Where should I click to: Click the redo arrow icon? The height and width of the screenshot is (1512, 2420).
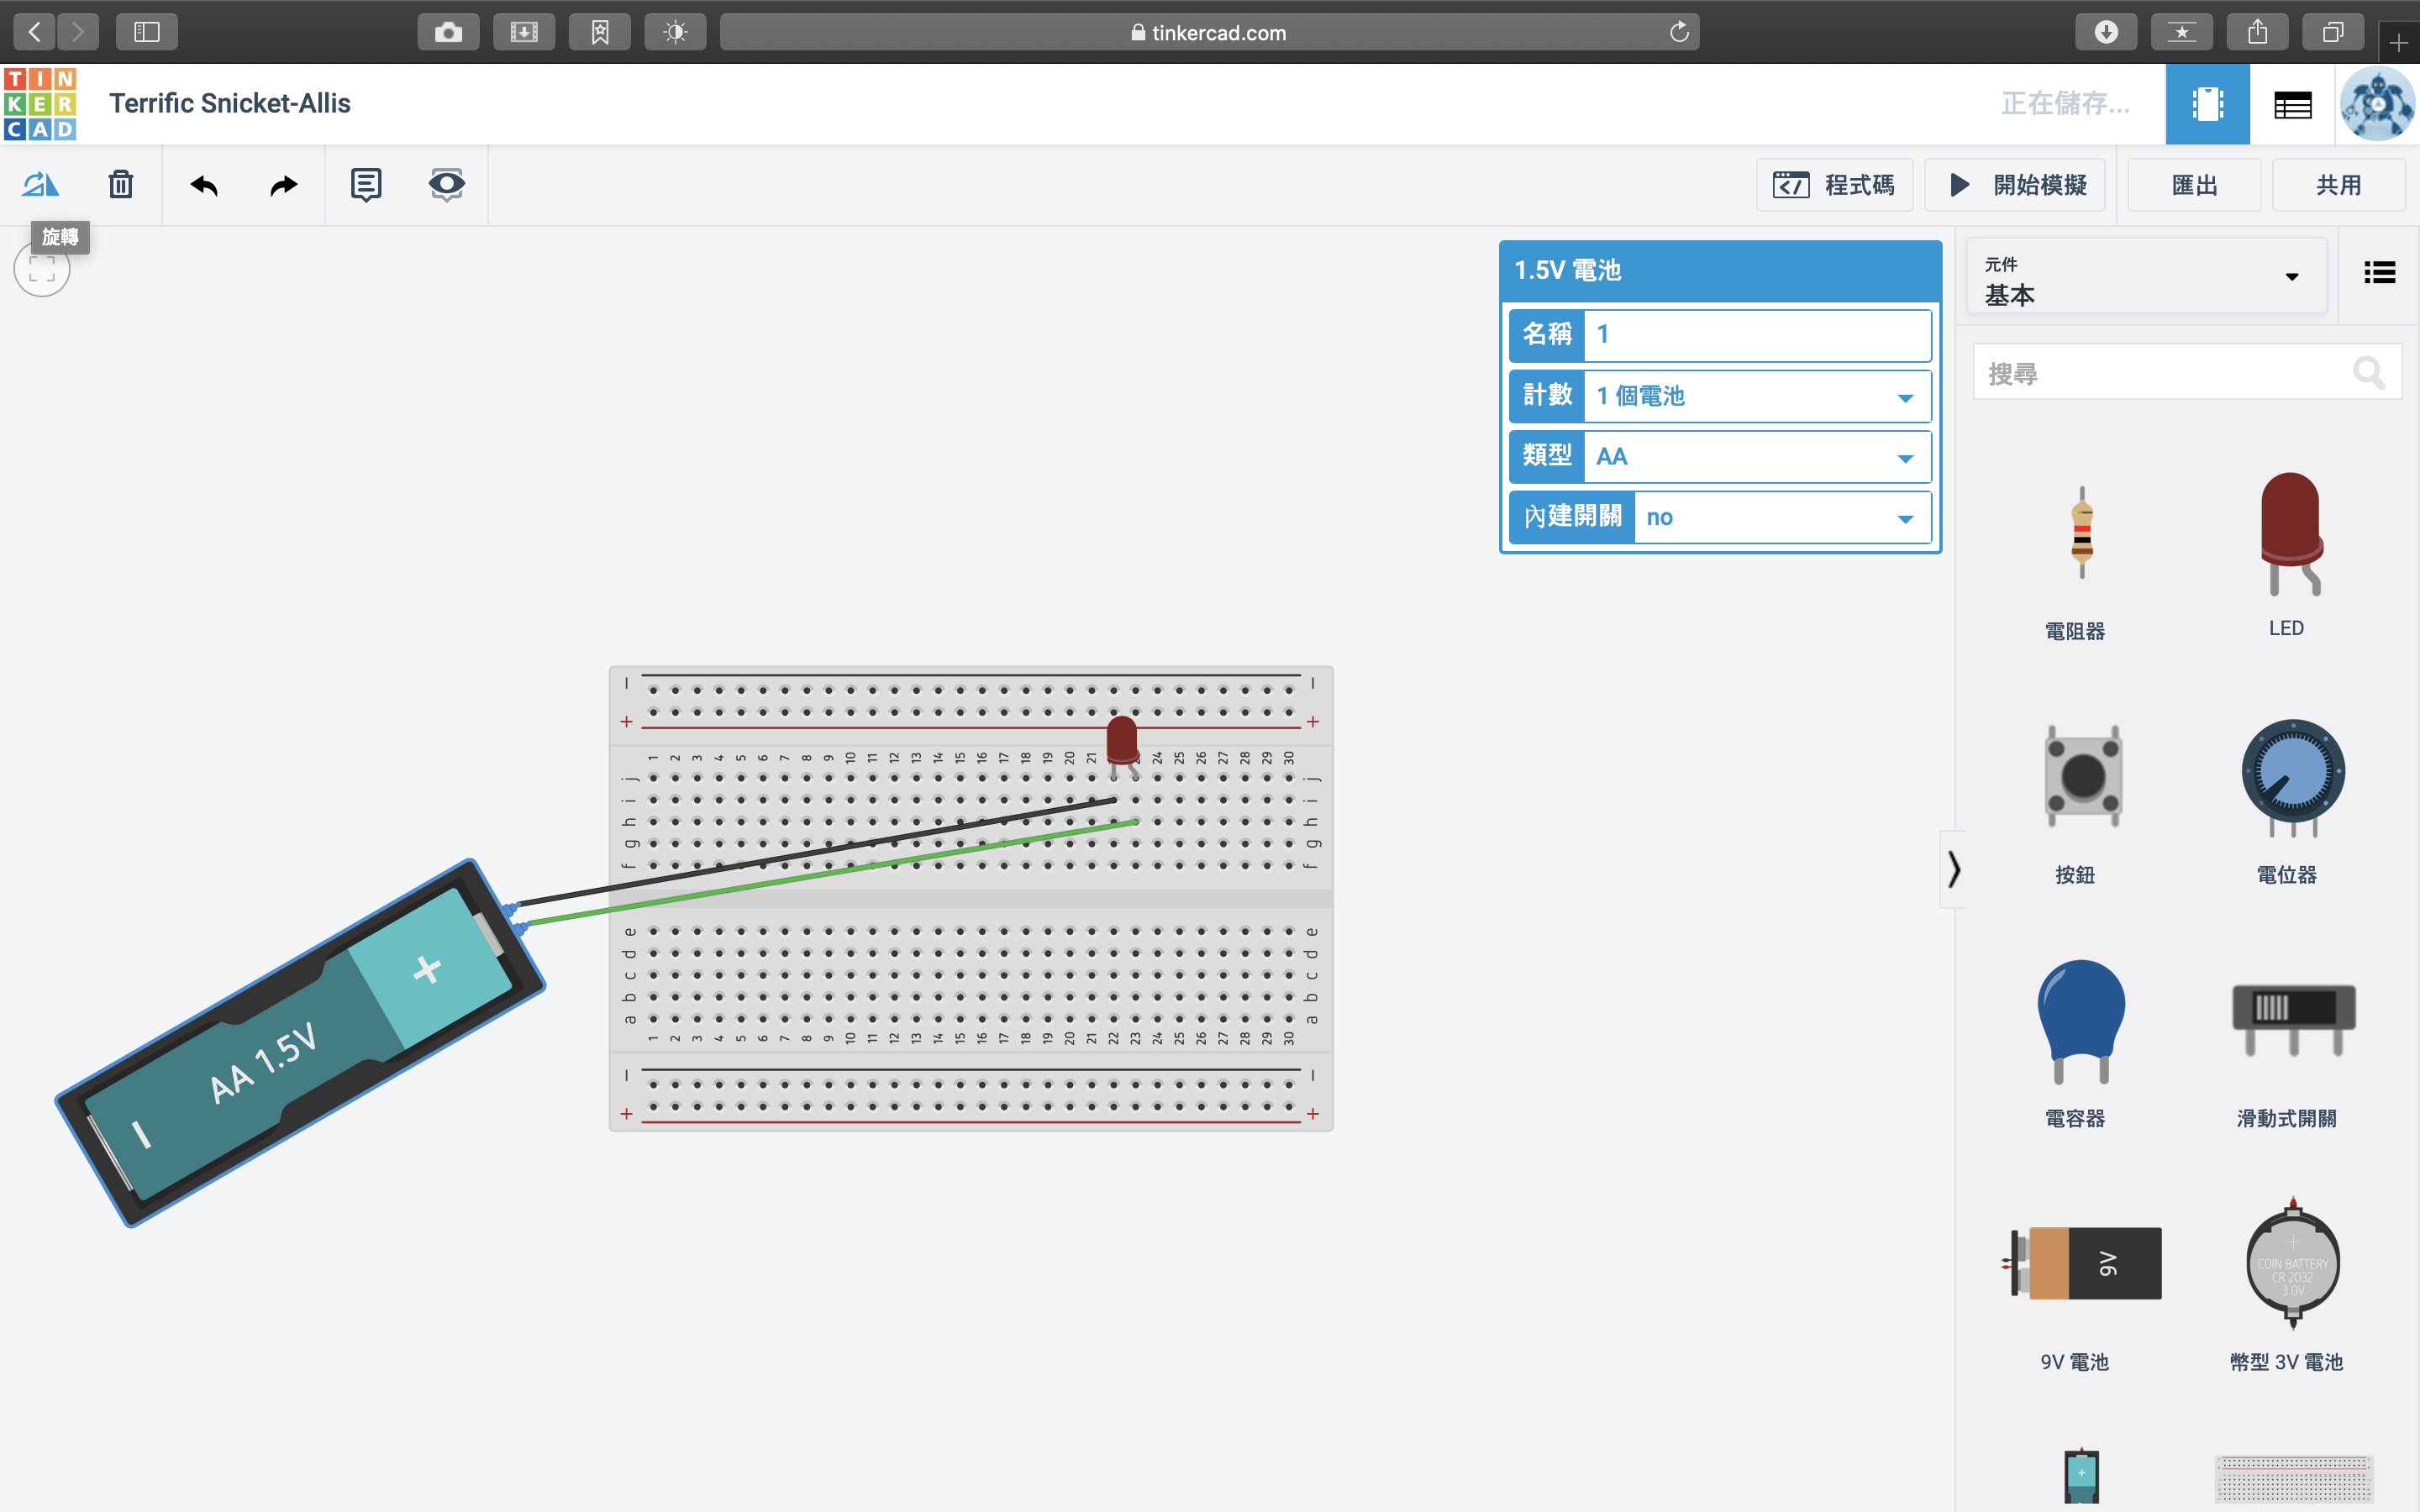284,185
